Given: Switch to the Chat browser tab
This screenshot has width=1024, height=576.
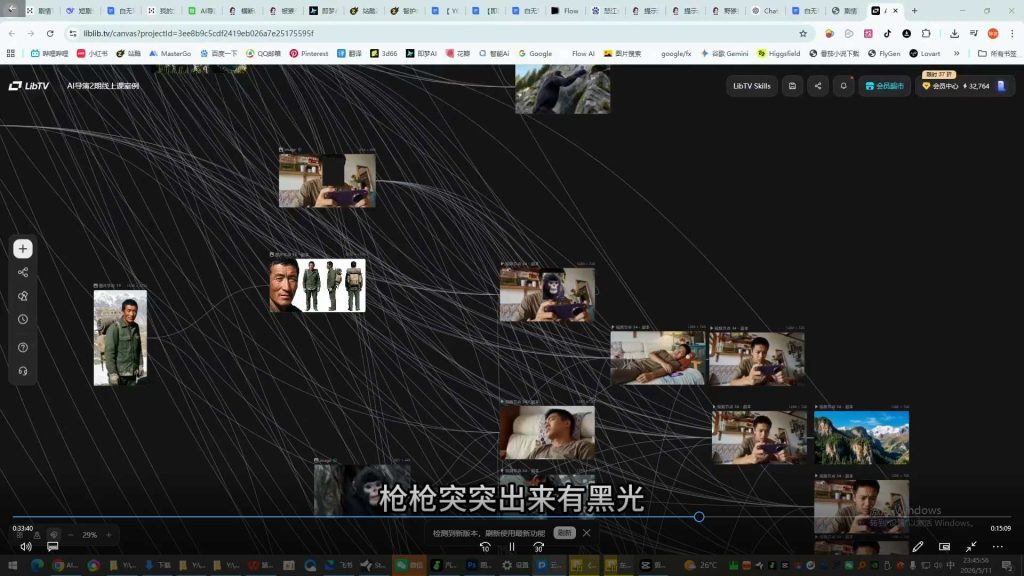Looking at the screenshot, I should pos(765,10).
